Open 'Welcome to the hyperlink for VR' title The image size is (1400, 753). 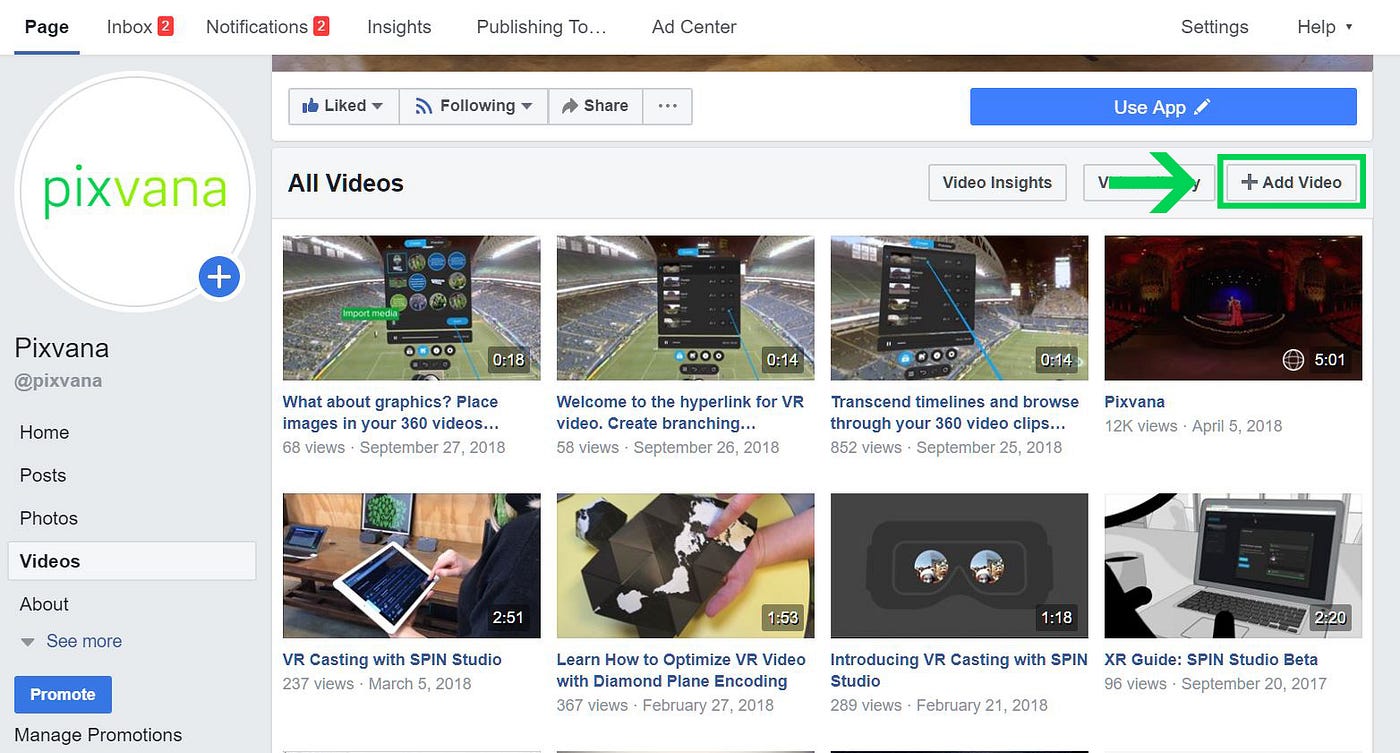680,412
